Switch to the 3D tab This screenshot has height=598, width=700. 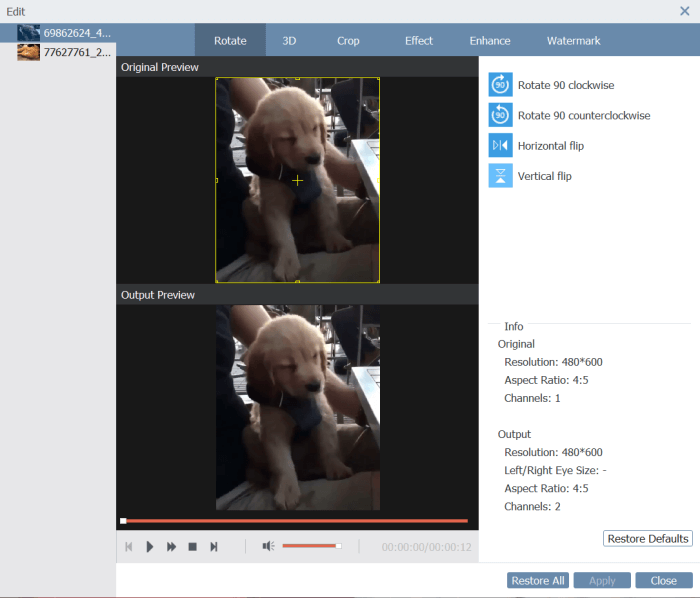coord(289,41)
